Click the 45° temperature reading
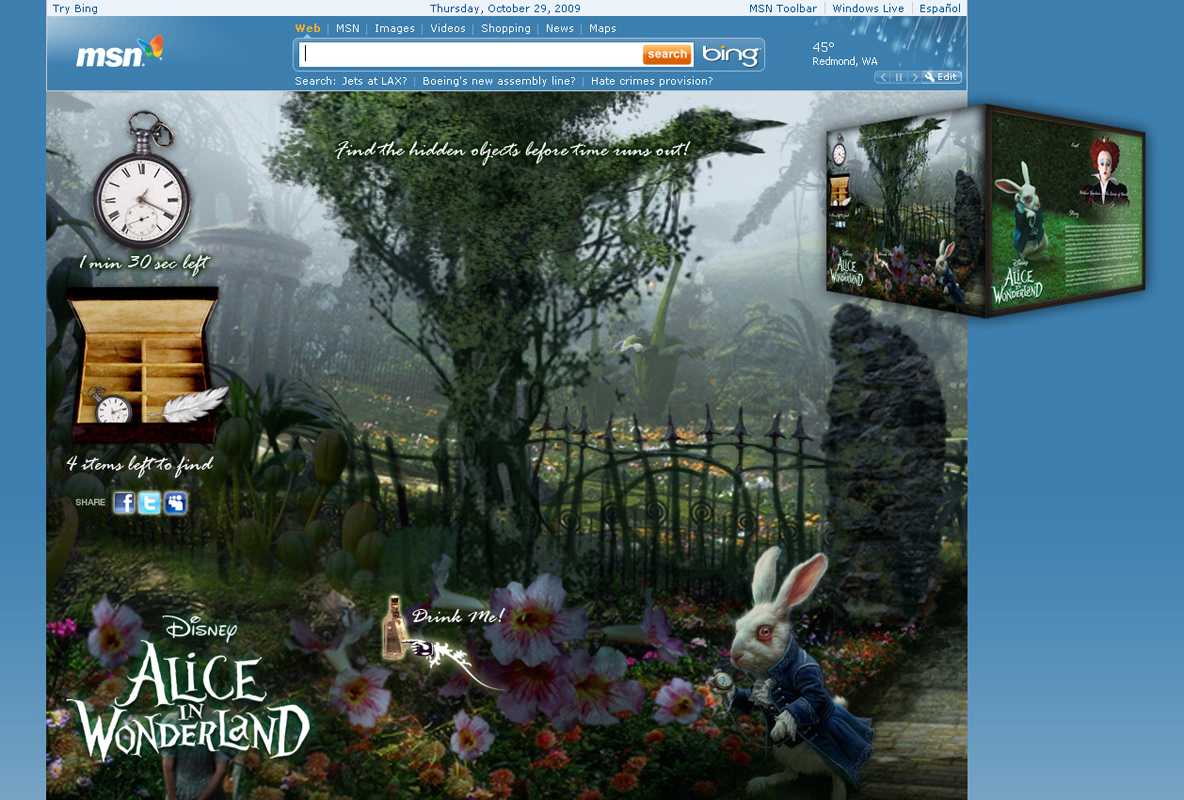 823,47
